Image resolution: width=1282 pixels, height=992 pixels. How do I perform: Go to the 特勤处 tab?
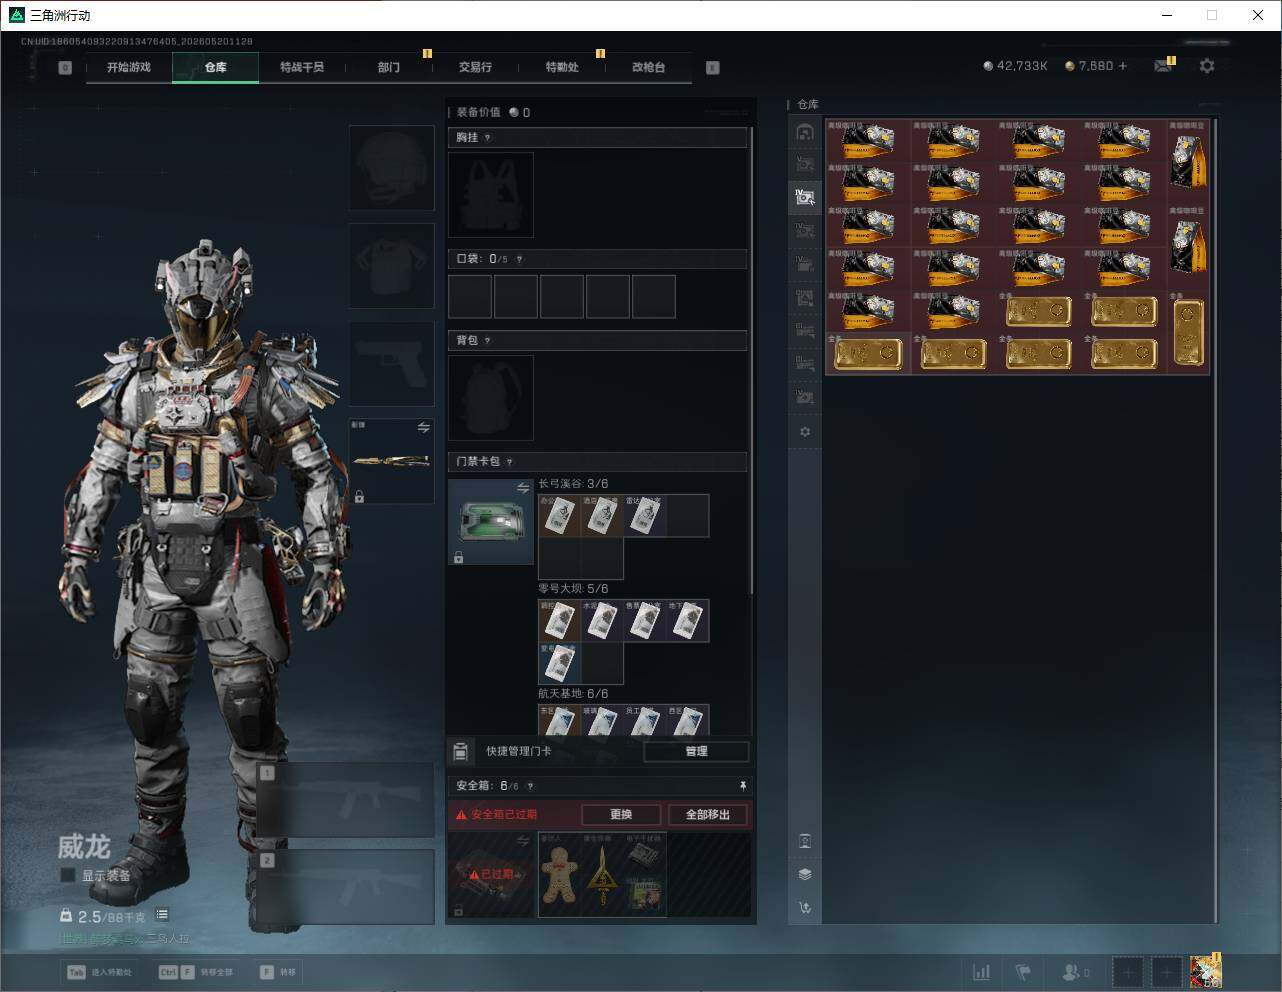pos(562,67)
